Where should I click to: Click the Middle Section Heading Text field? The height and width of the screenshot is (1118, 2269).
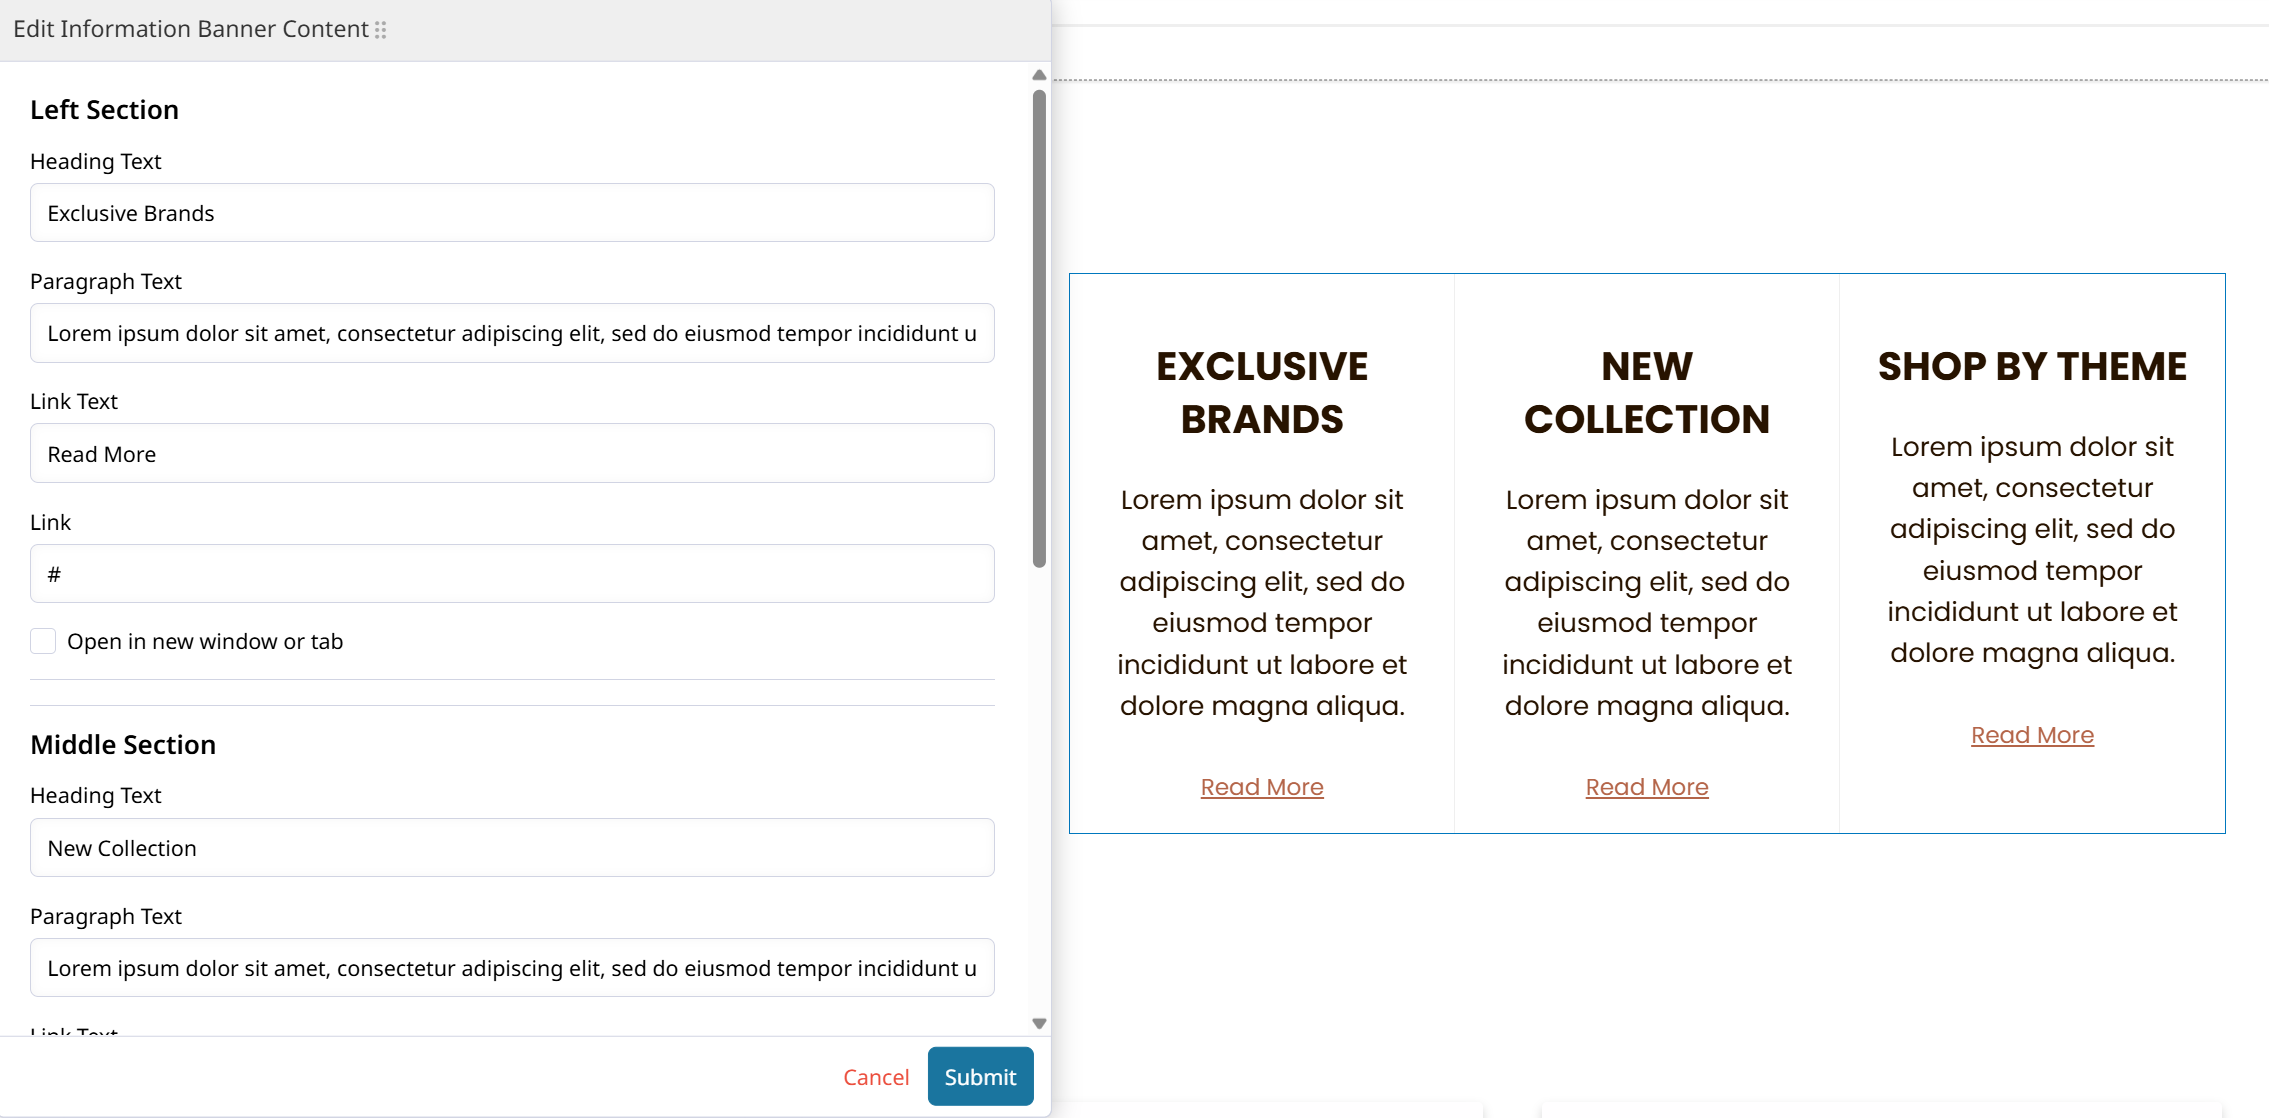[512, 848]
